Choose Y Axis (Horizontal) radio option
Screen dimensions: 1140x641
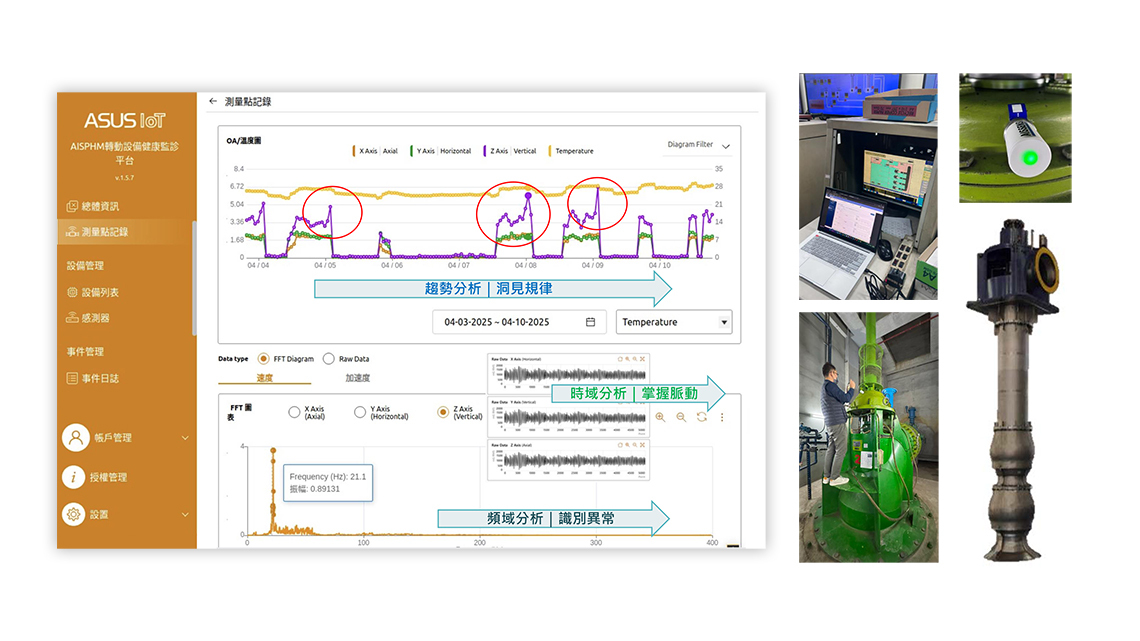[360, 412]
